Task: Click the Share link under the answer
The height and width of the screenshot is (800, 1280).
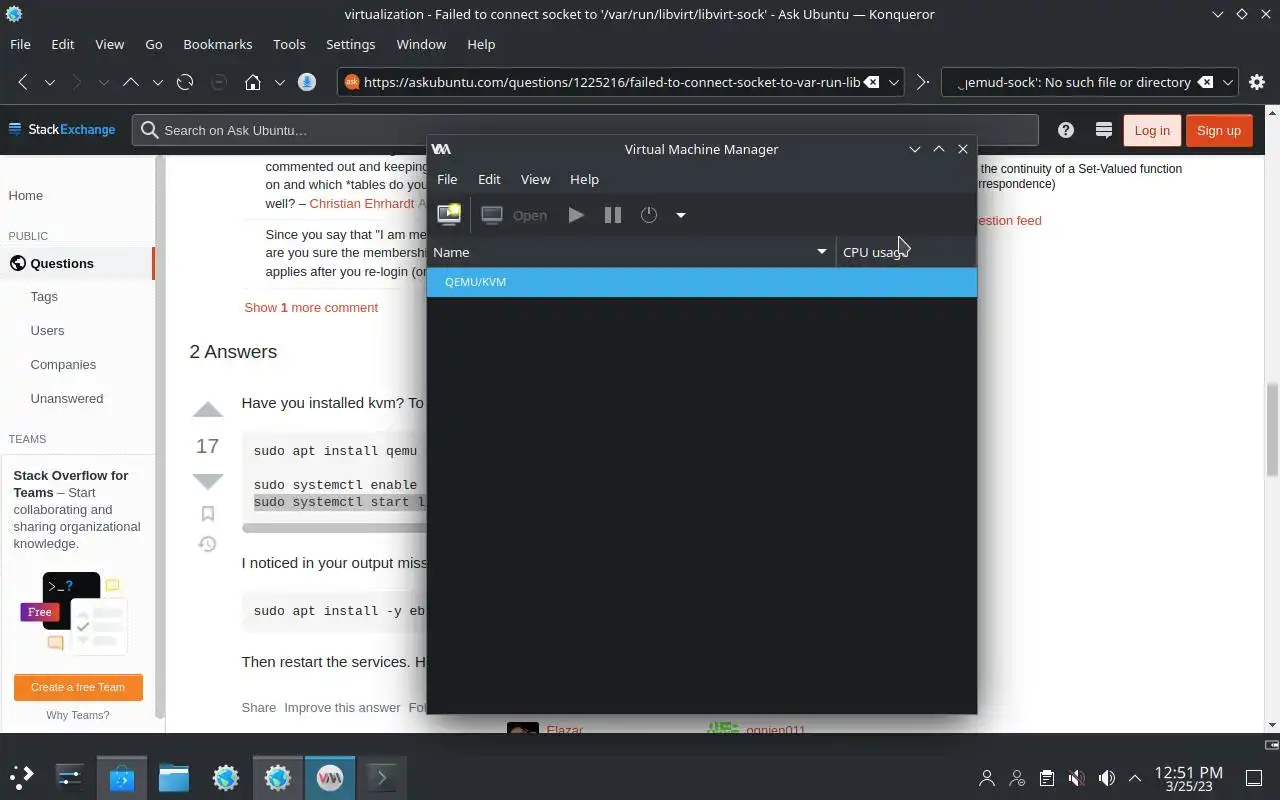Action: (258, 707)
